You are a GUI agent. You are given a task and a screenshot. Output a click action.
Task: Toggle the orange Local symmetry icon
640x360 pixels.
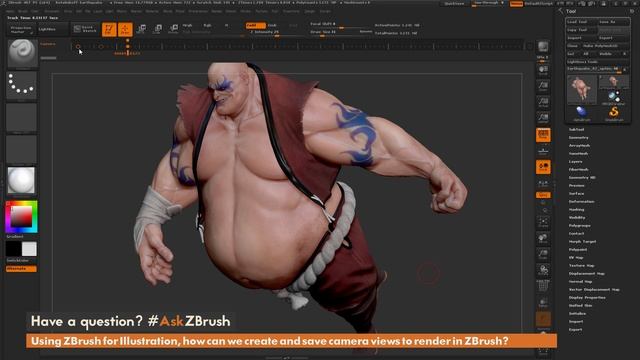click(543, 167)
